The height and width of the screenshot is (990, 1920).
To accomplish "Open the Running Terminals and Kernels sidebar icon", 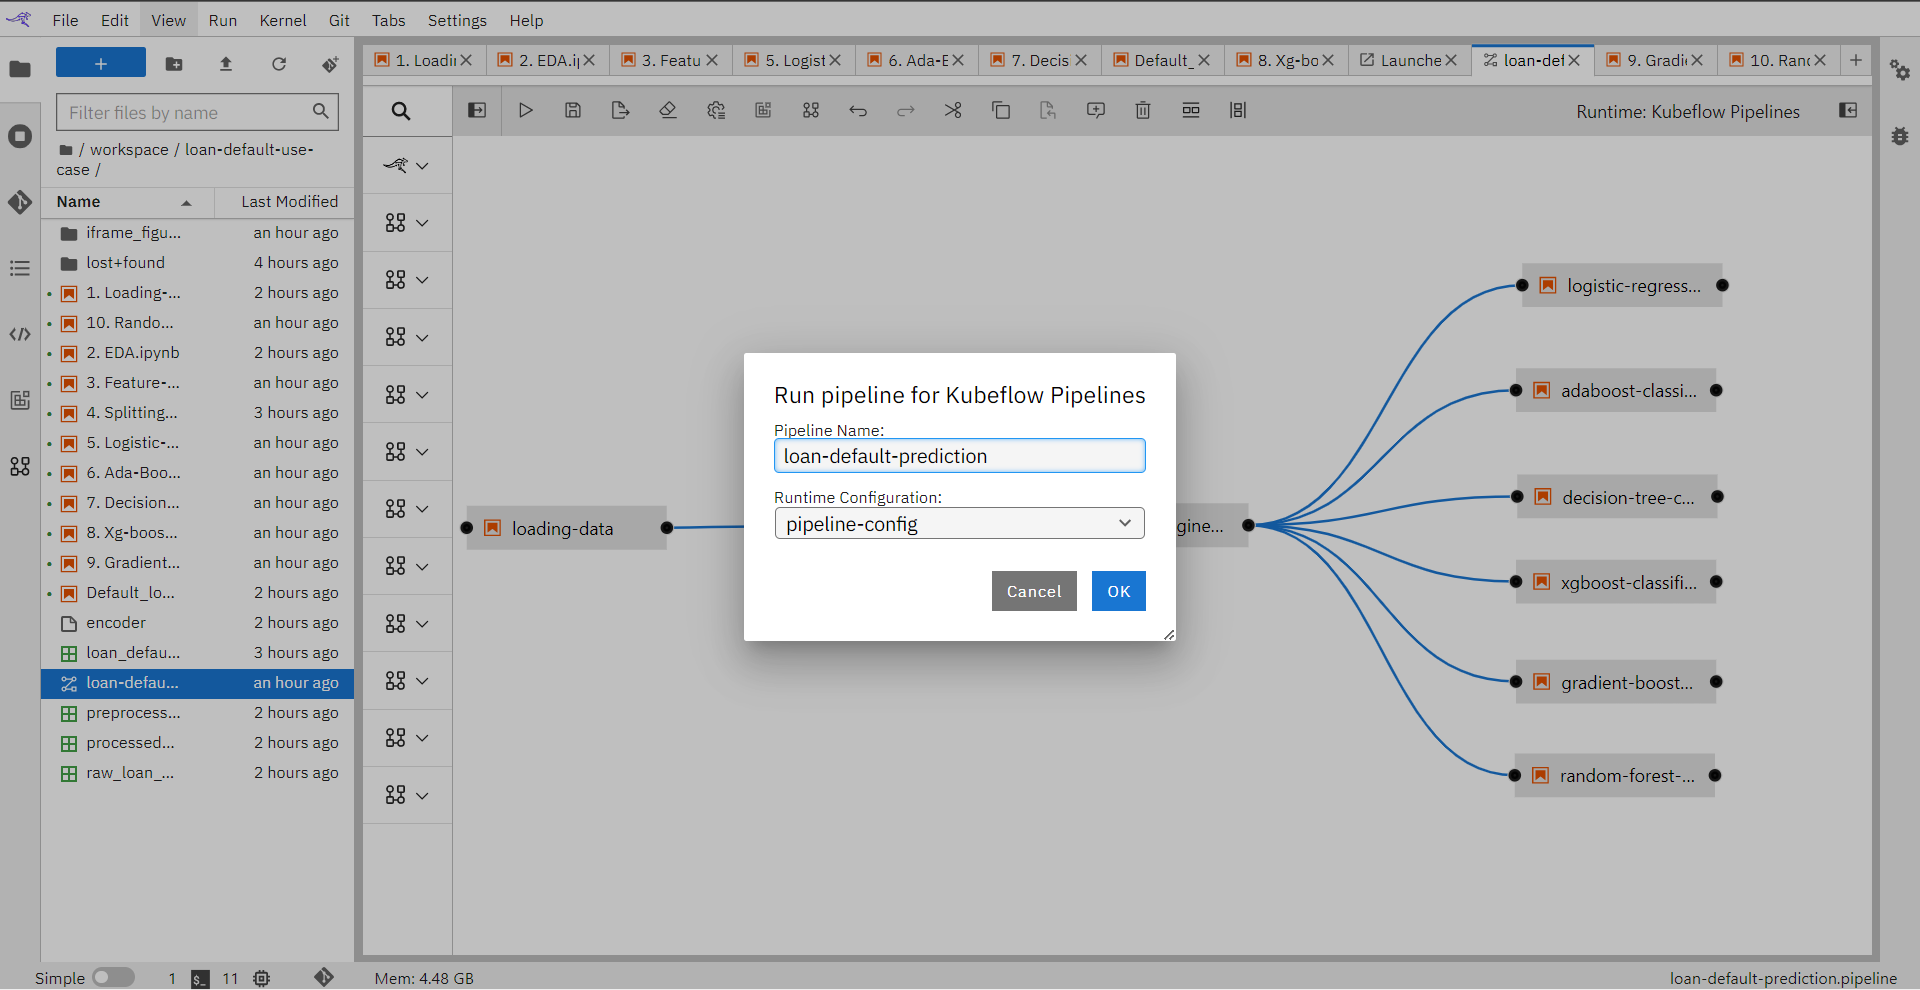I will tap(20, 136).
